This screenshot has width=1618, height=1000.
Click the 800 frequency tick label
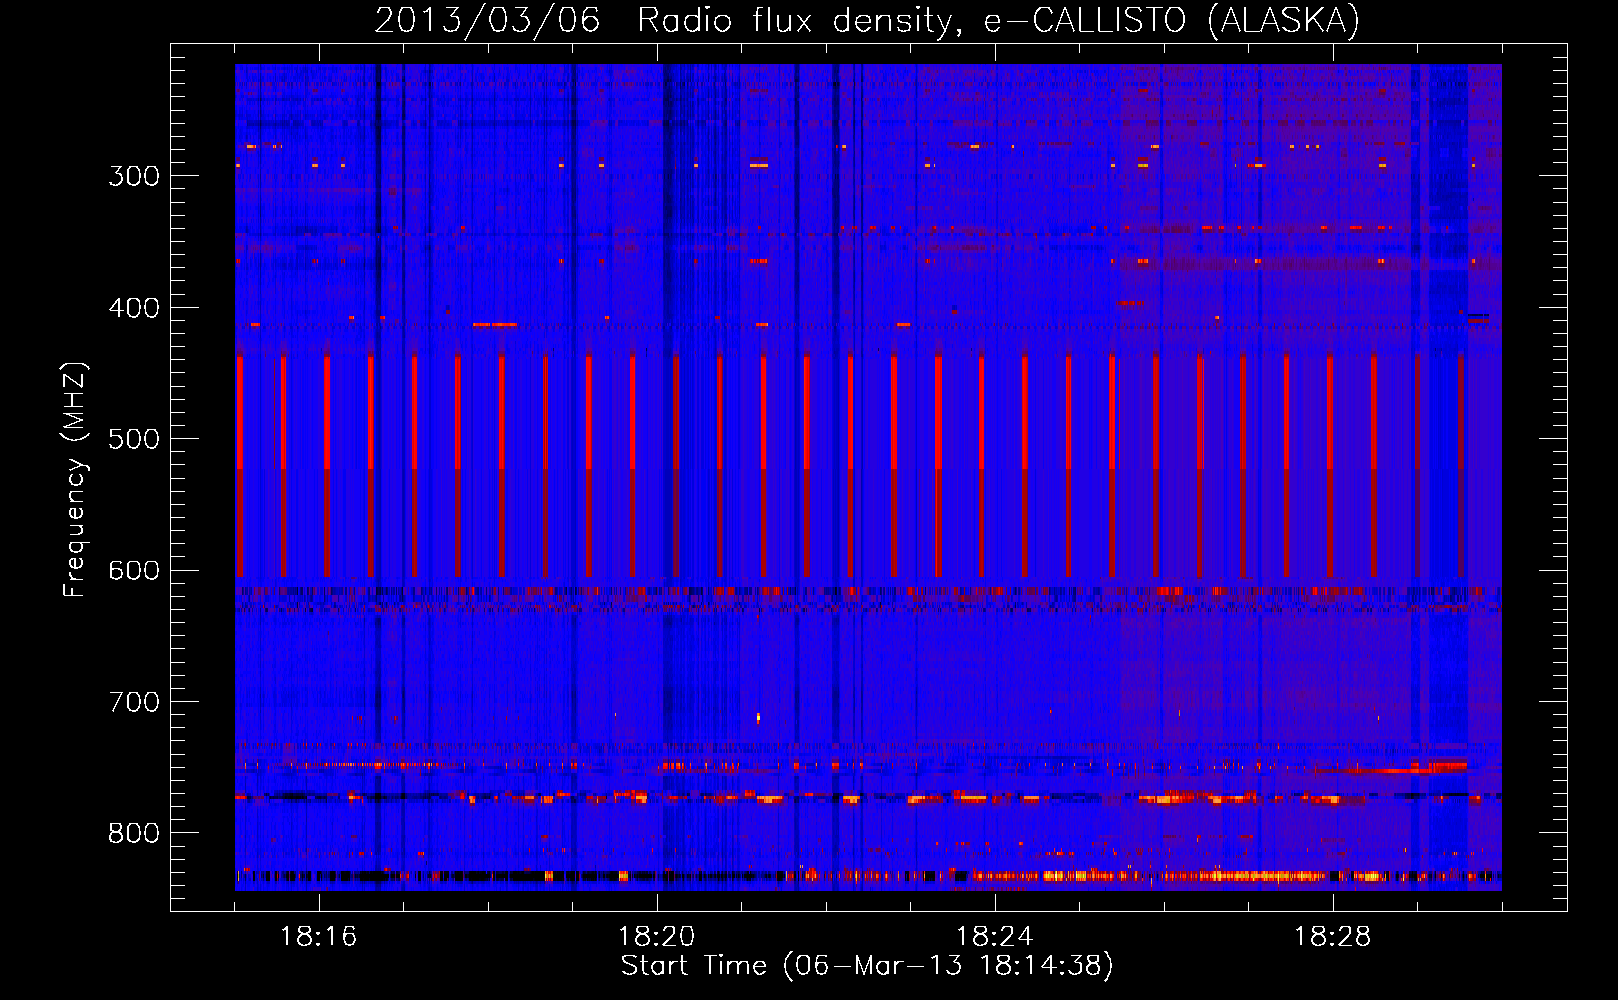pyautogui.click(x=134, y=834)
